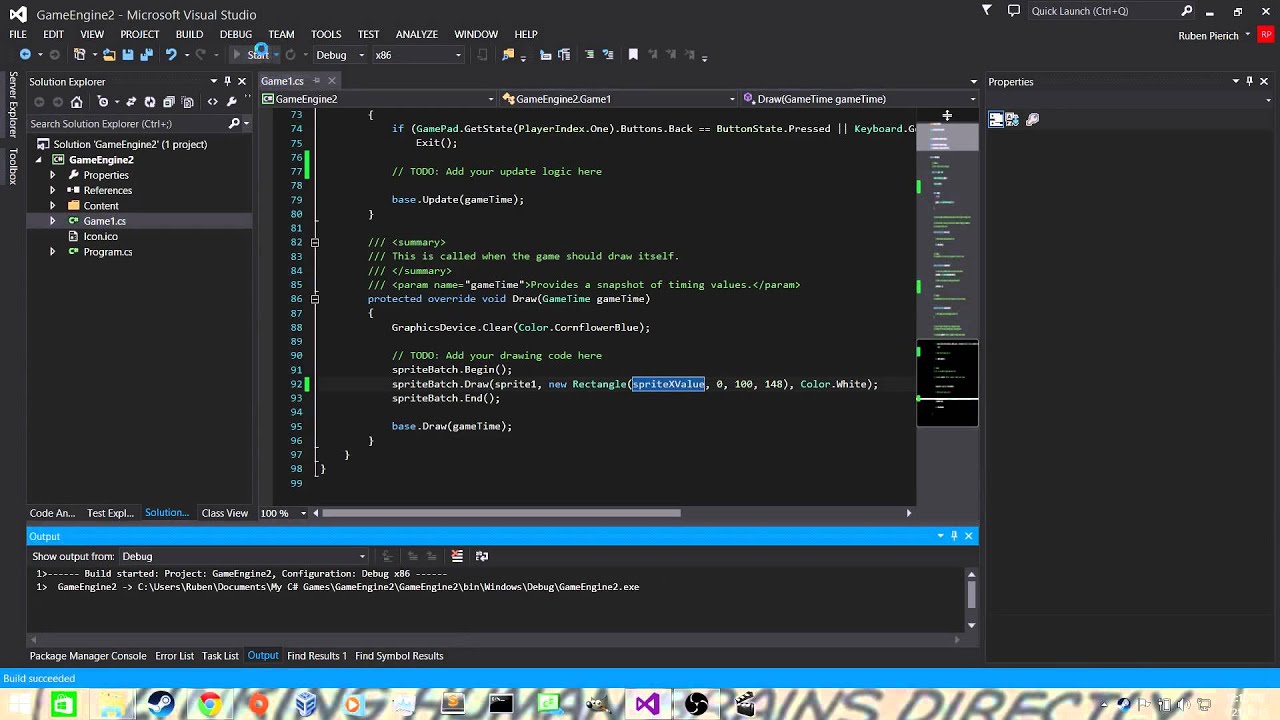Select Game1.cs in Solution Explorer
1280x720 pixels.
(104, 221)
